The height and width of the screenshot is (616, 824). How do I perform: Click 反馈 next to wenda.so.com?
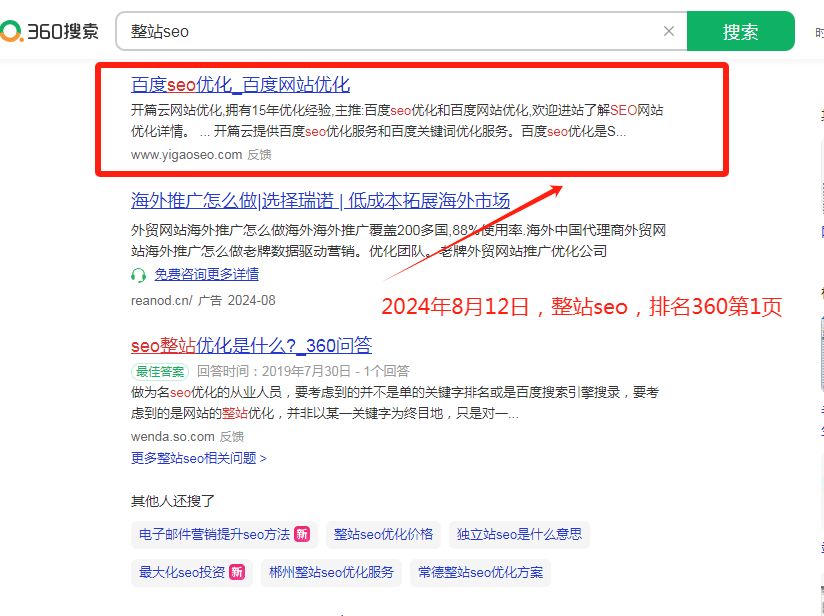click(x=231, y=436)
